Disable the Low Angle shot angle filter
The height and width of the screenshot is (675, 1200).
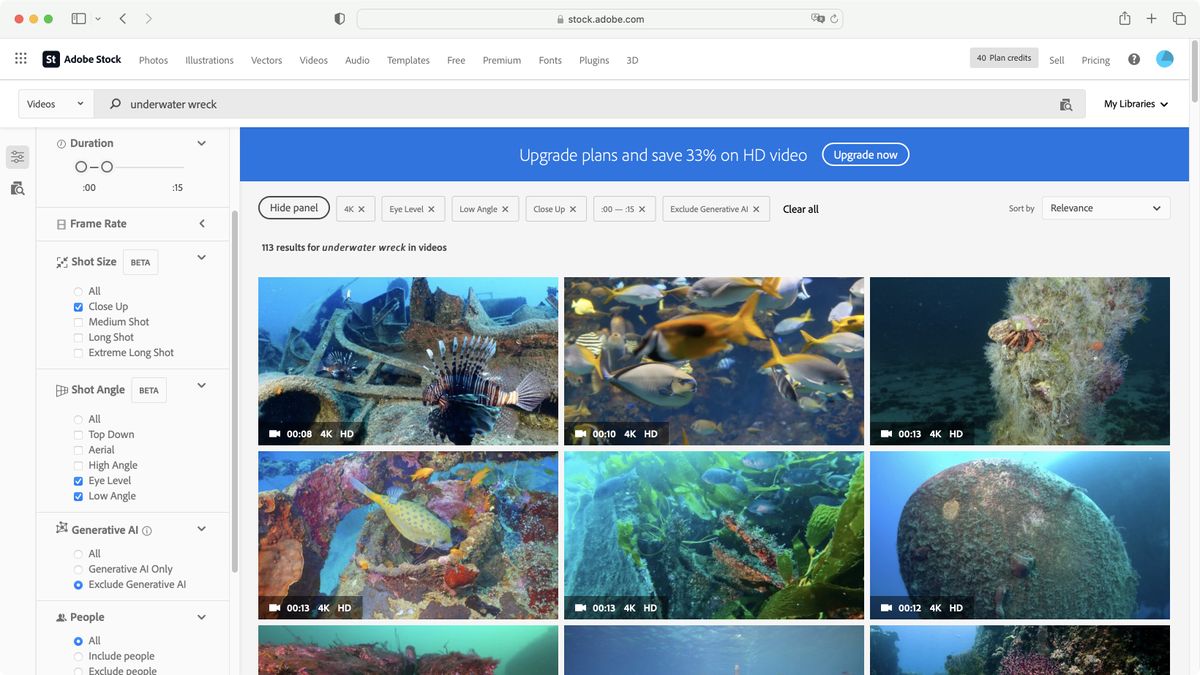point(78,495)
